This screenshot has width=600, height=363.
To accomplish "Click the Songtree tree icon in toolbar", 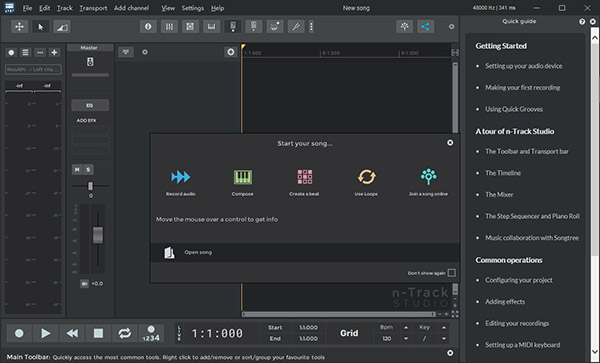I will [404, 26].
